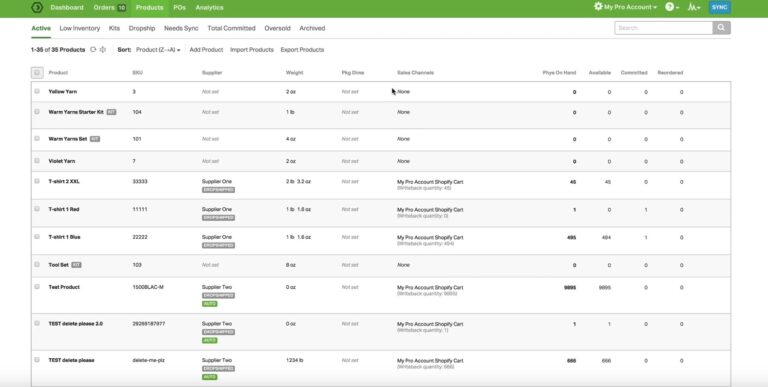Open the Analytics menu item

tap(209, 8)
